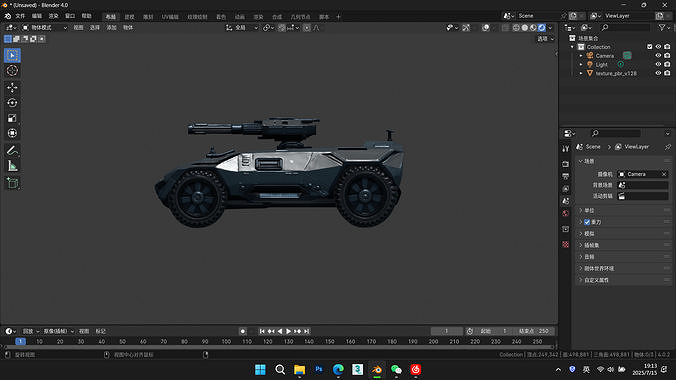Open the Edit (编辑) menu
Image resolution: width=676 pixels, height=380 pixels.
(x=37, y=16)
